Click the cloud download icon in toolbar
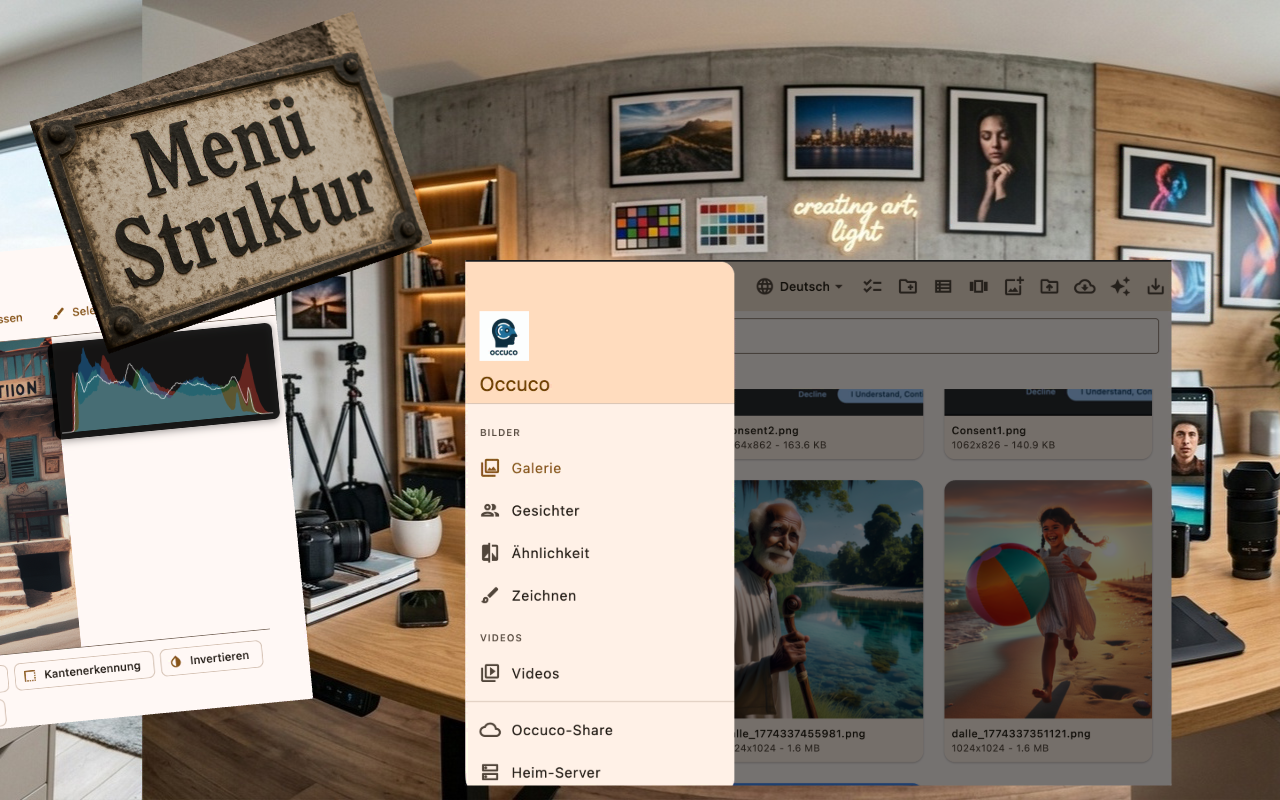 tap(1084, 287)
